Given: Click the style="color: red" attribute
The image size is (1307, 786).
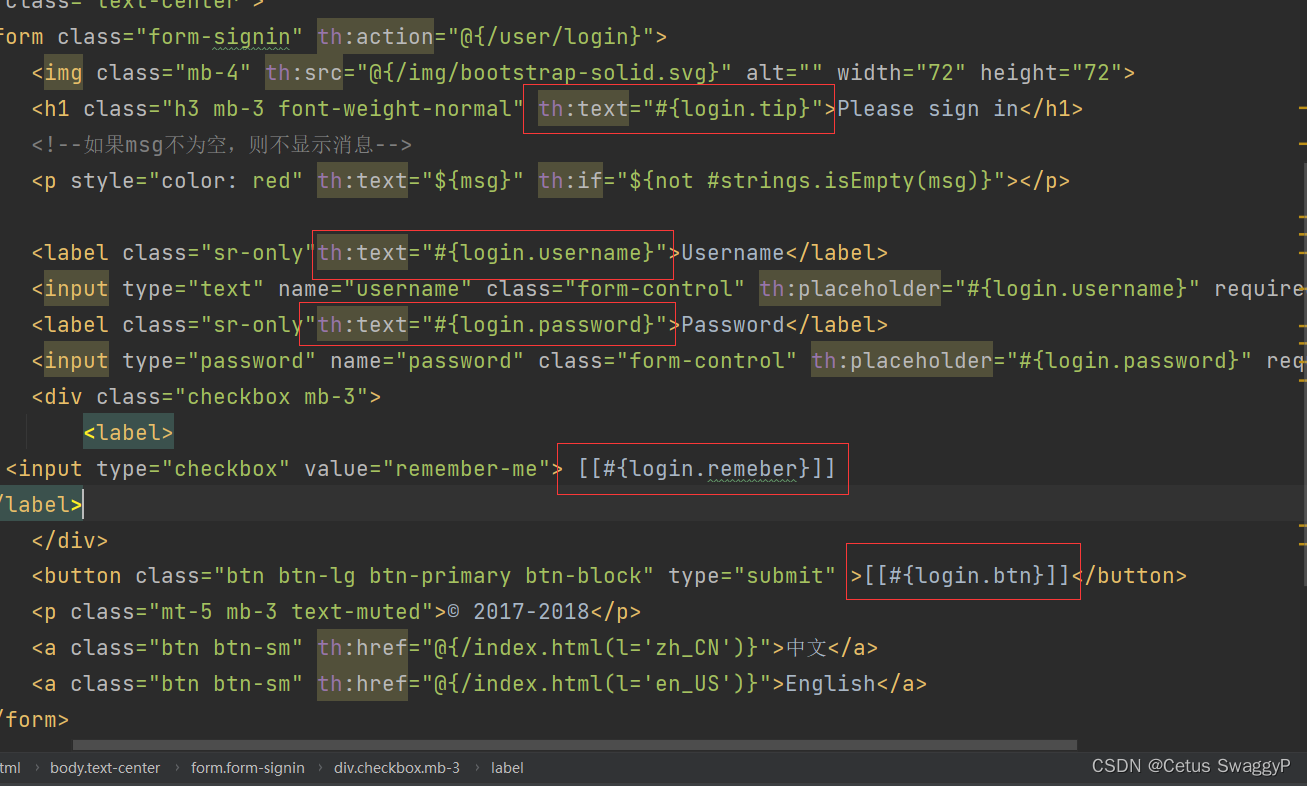Looking at the screenshot, I should (187, 181).
